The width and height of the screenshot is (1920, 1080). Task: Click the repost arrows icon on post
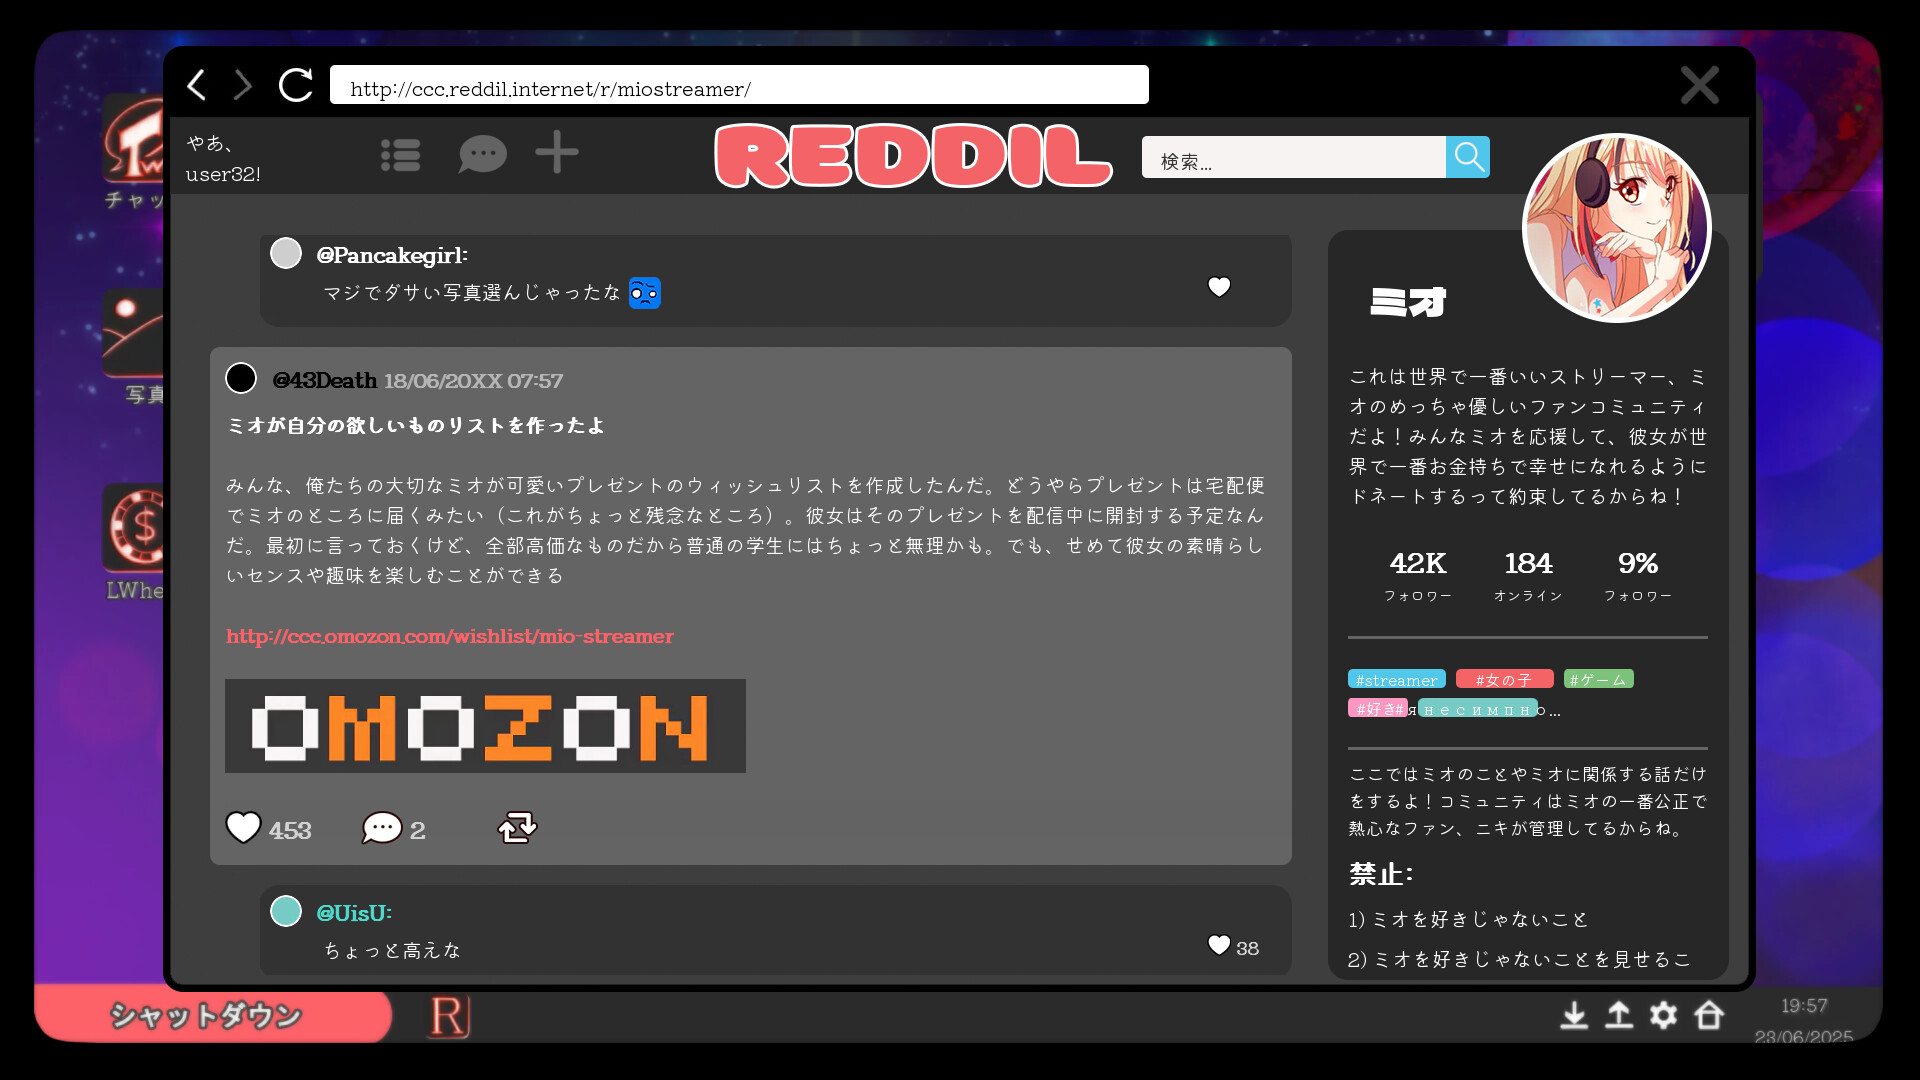coord(517,827)
